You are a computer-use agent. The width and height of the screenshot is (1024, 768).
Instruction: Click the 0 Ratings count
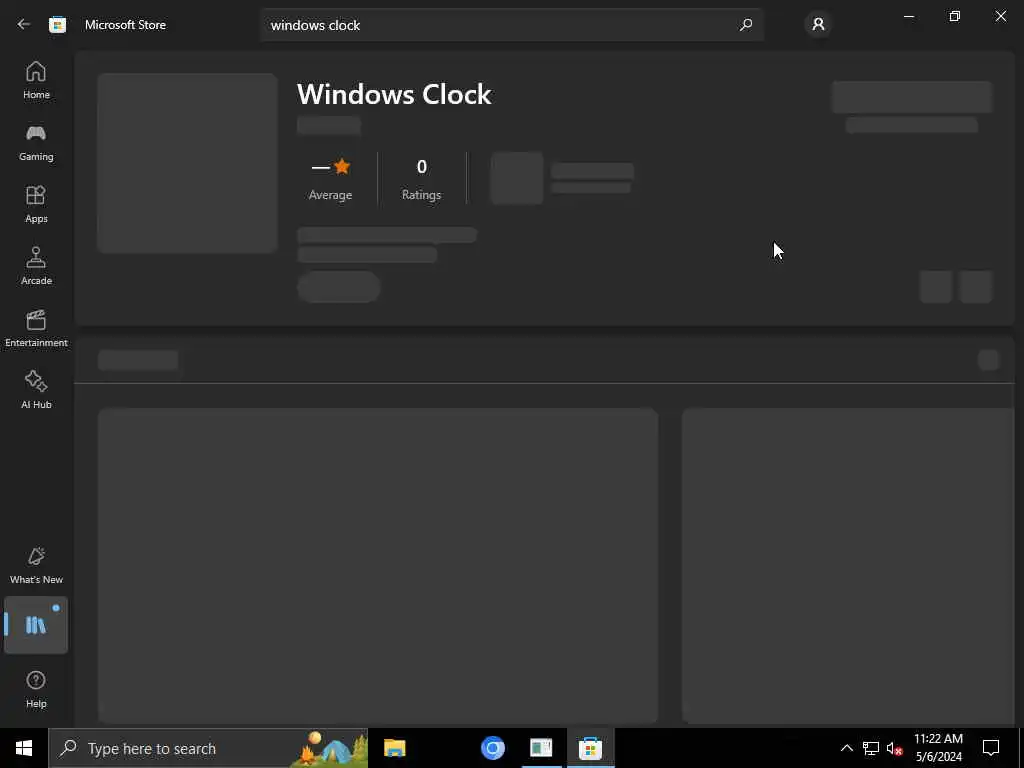click(421, 180)
